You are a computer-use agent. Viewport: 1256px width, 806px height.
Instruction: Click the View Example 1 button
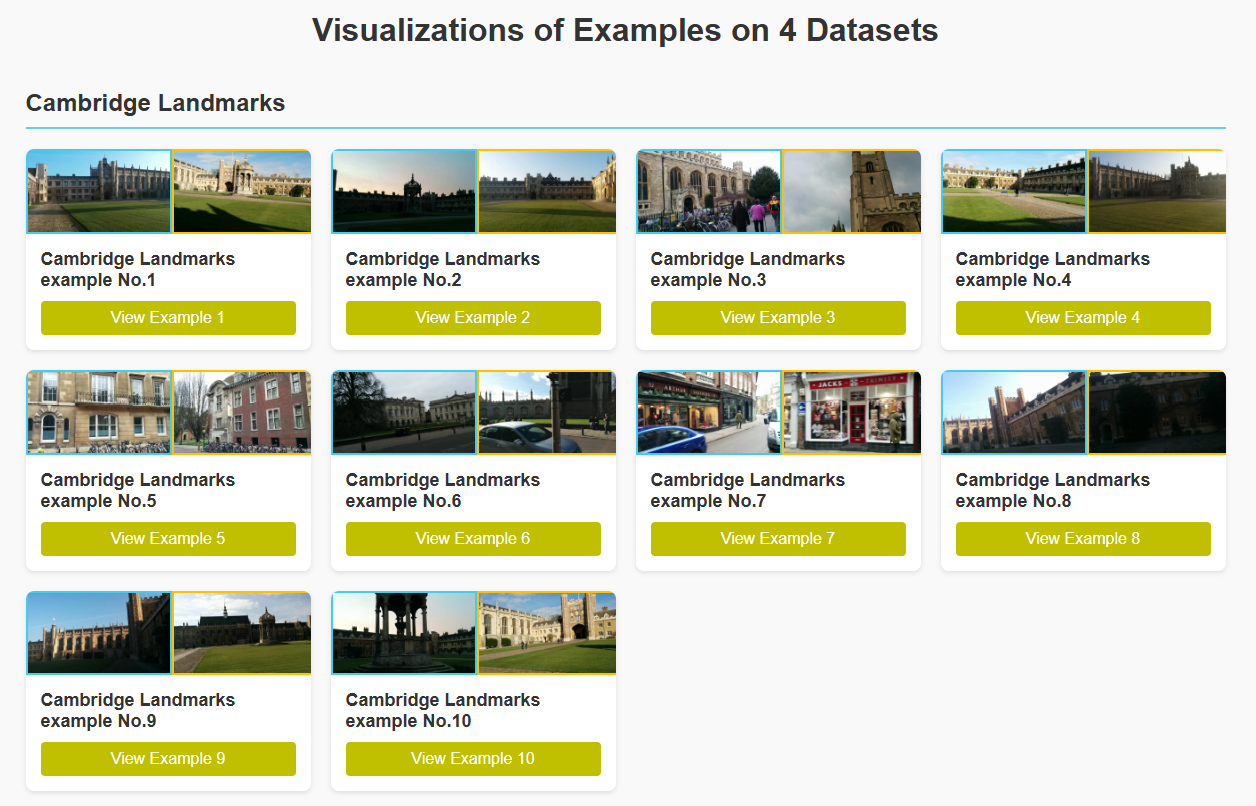pos(168,318)
